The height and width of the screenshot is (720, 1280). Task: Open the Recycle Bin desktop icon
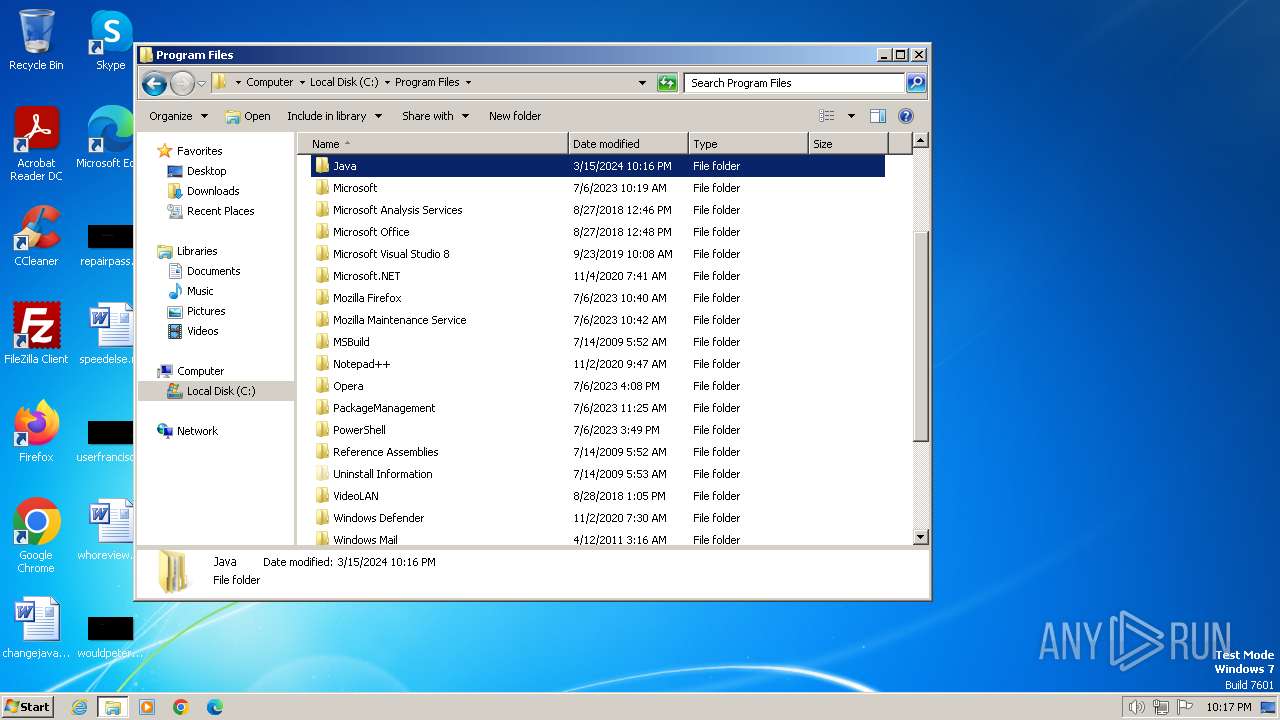point(36,40)
